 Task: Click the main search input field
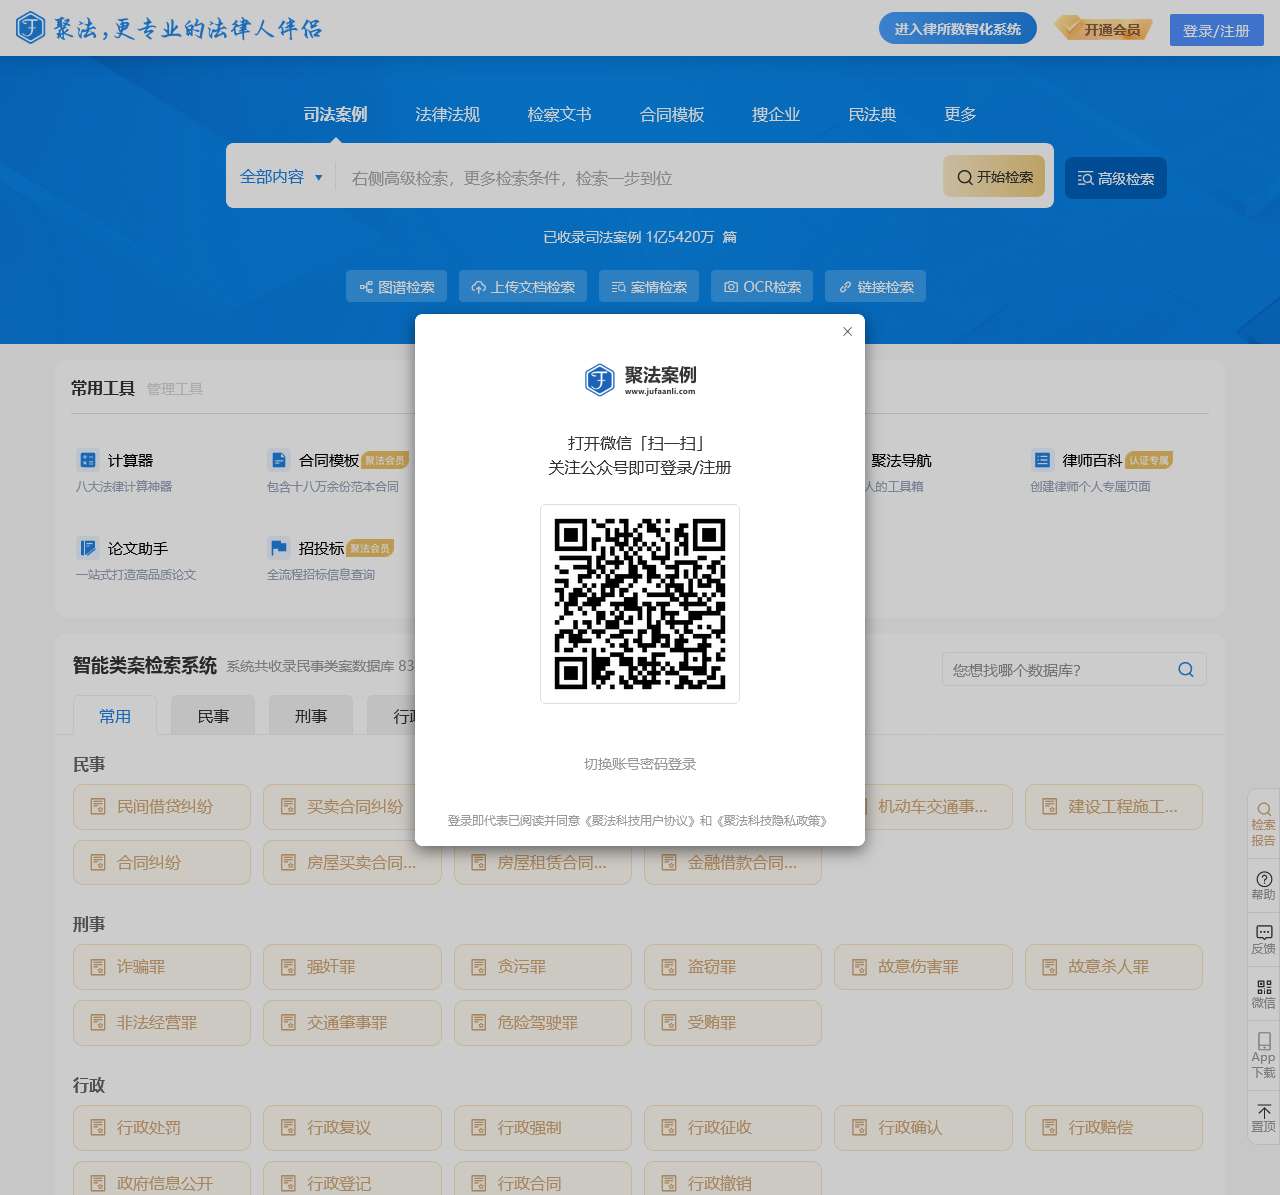640,177
